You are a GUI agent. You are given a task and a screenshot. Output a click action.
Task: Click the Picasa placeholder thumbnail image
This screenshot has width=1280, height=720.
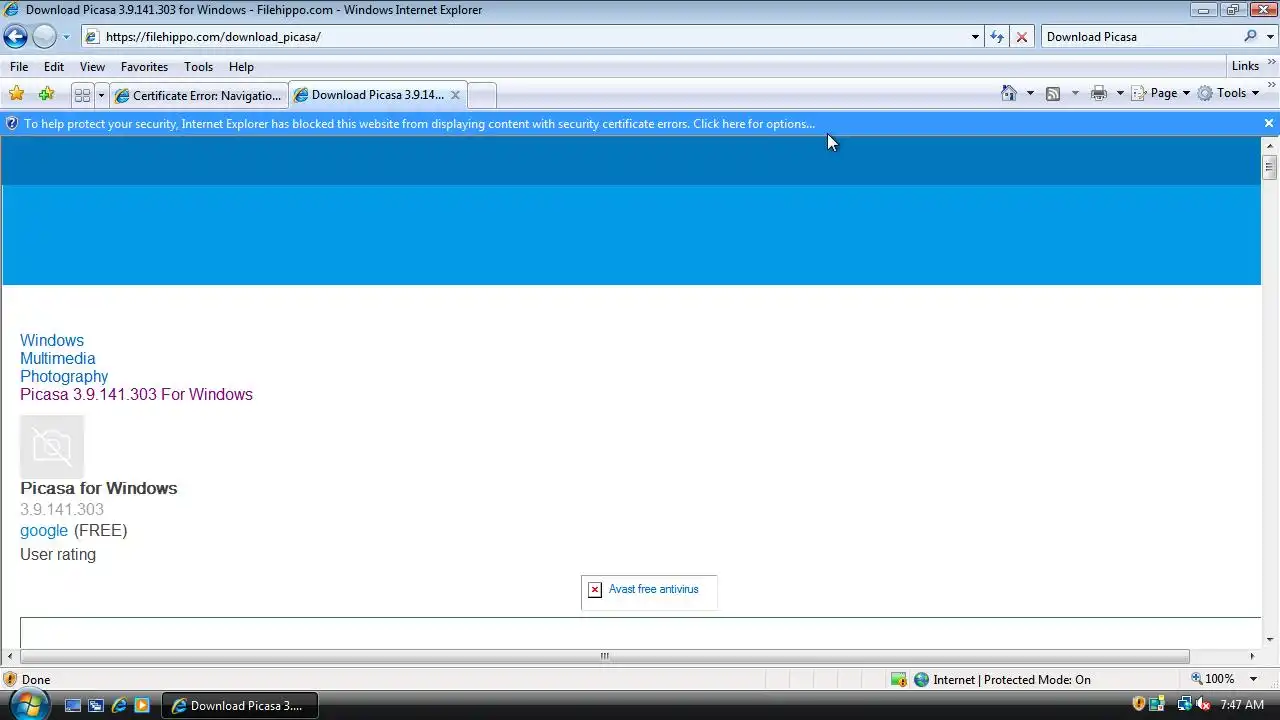[x=52, y=446]
